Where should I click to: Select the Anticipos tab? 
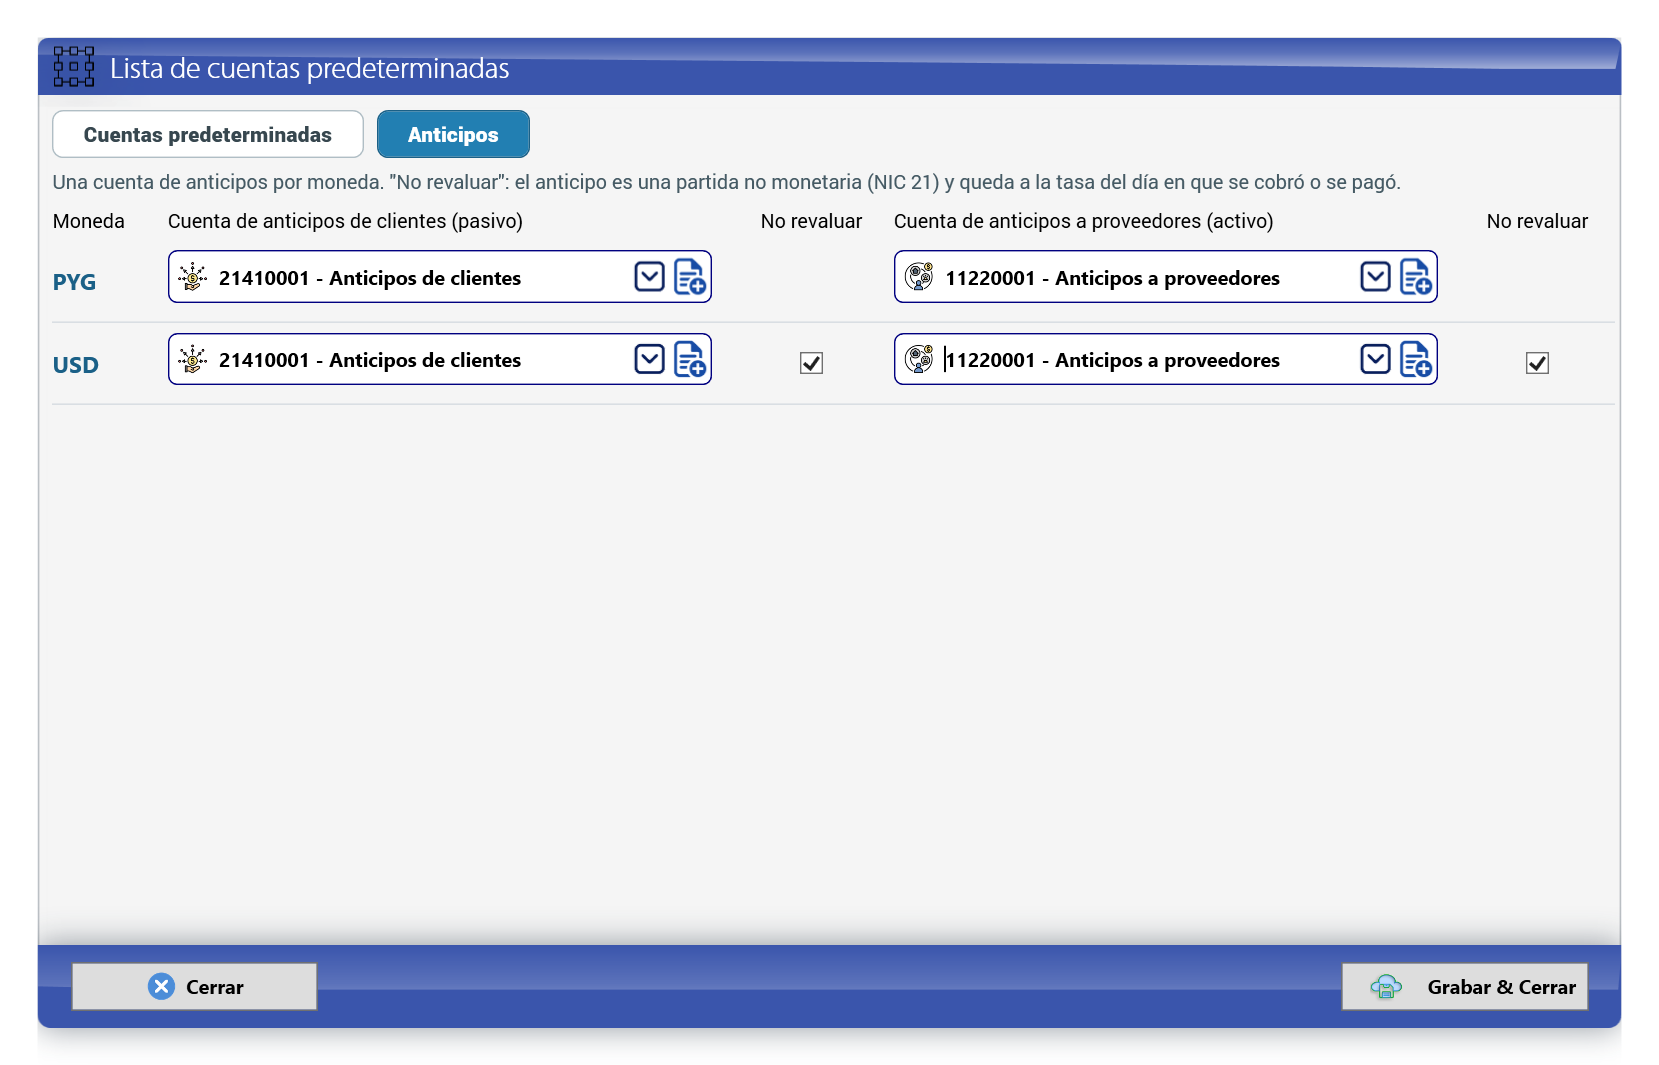tap(453, 134)
